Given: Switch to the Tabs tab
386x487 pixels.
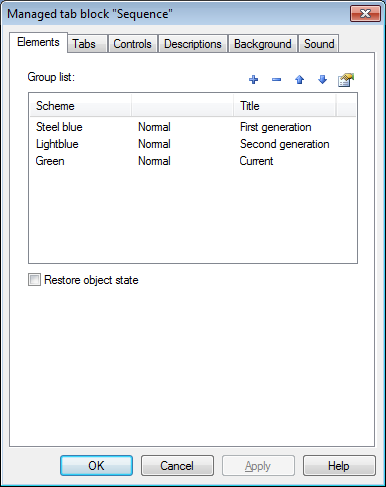Looking at the screenshot, I should click(x=84, y=44).
